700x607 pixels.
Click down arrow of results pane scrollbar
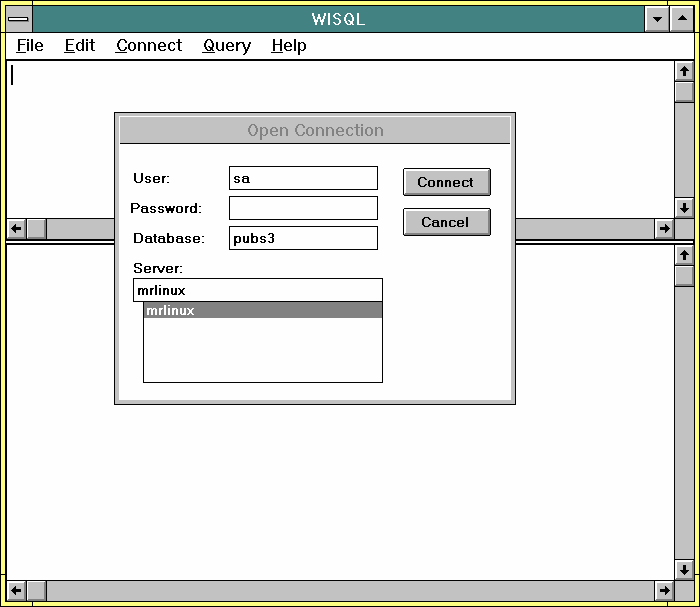[684, 570]
